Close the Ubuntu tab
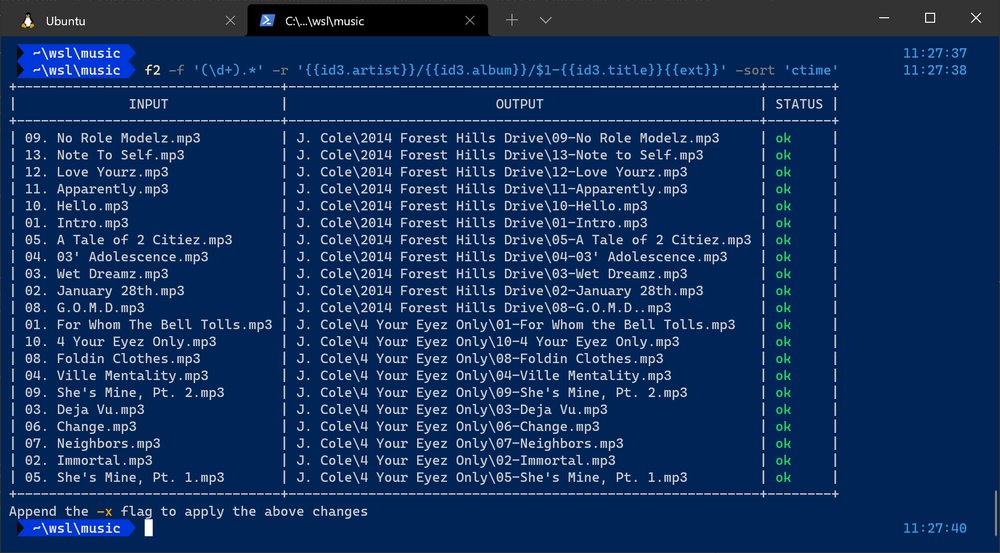The image size is (1000, 553). (230, 21)
